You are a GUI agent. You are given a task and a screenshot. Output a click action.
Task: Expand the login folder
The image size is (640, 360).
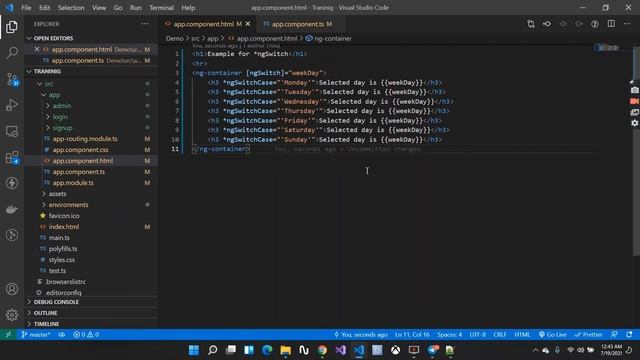[60, 117]
